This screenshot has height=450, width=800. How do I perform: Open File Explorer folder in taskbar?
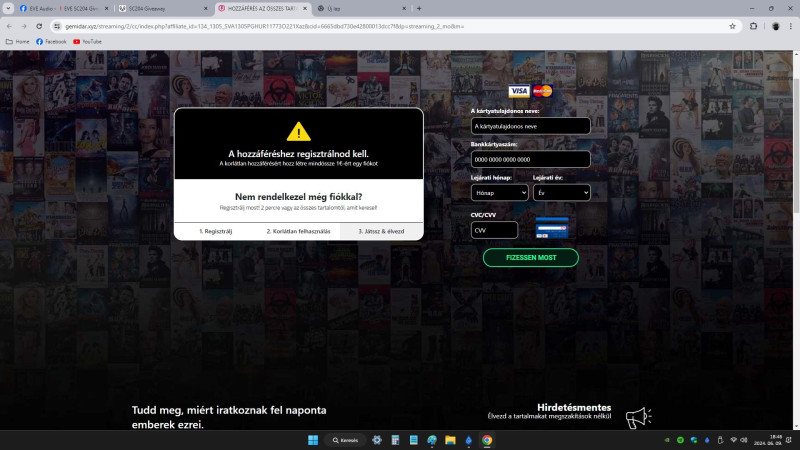tap(450, 440)
